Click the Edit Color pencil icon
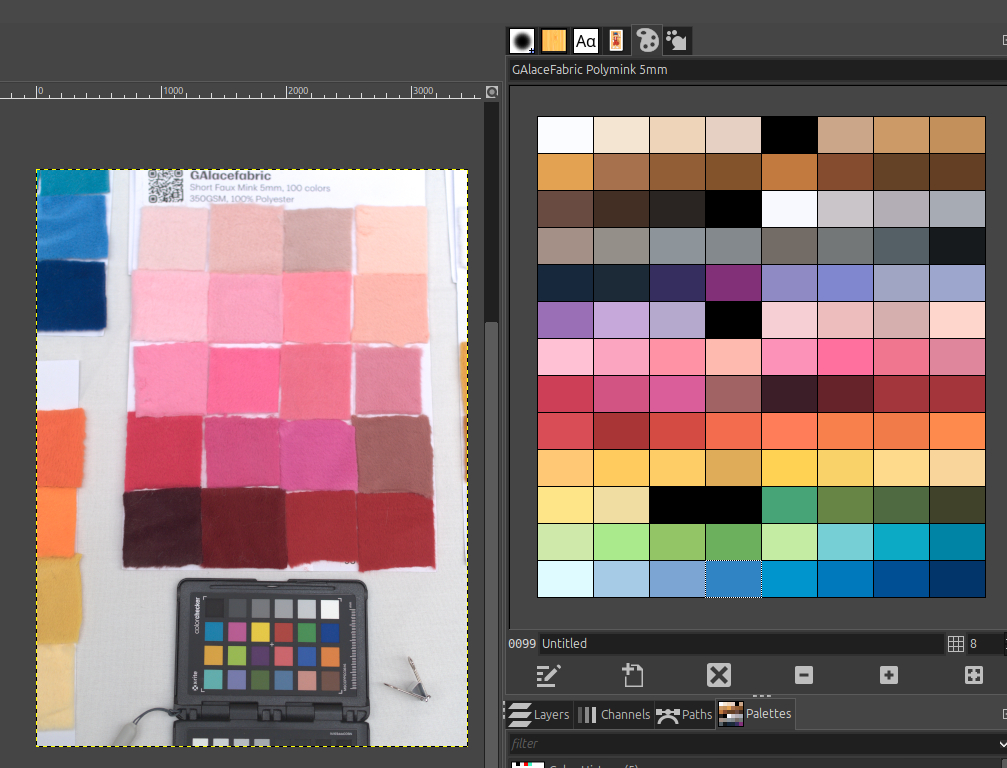The height and width of the screenshot is (768, 1007). click(x=546, y=675)
